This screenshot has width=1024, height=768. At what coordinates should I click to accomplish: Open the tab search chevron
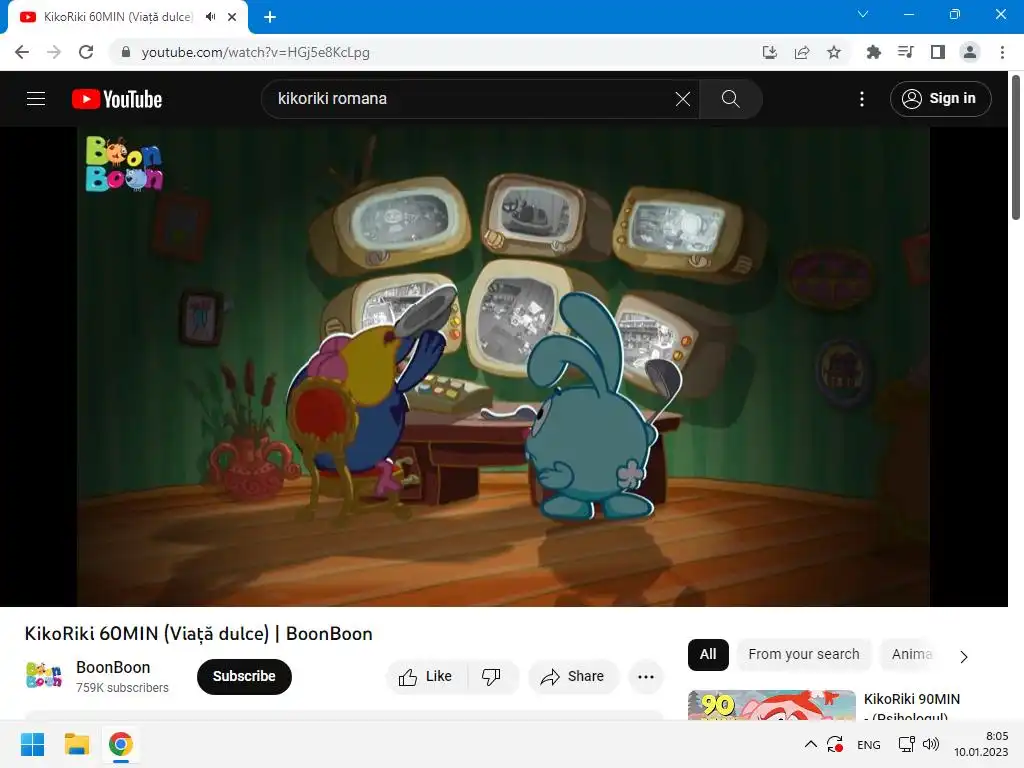(863, 14)
